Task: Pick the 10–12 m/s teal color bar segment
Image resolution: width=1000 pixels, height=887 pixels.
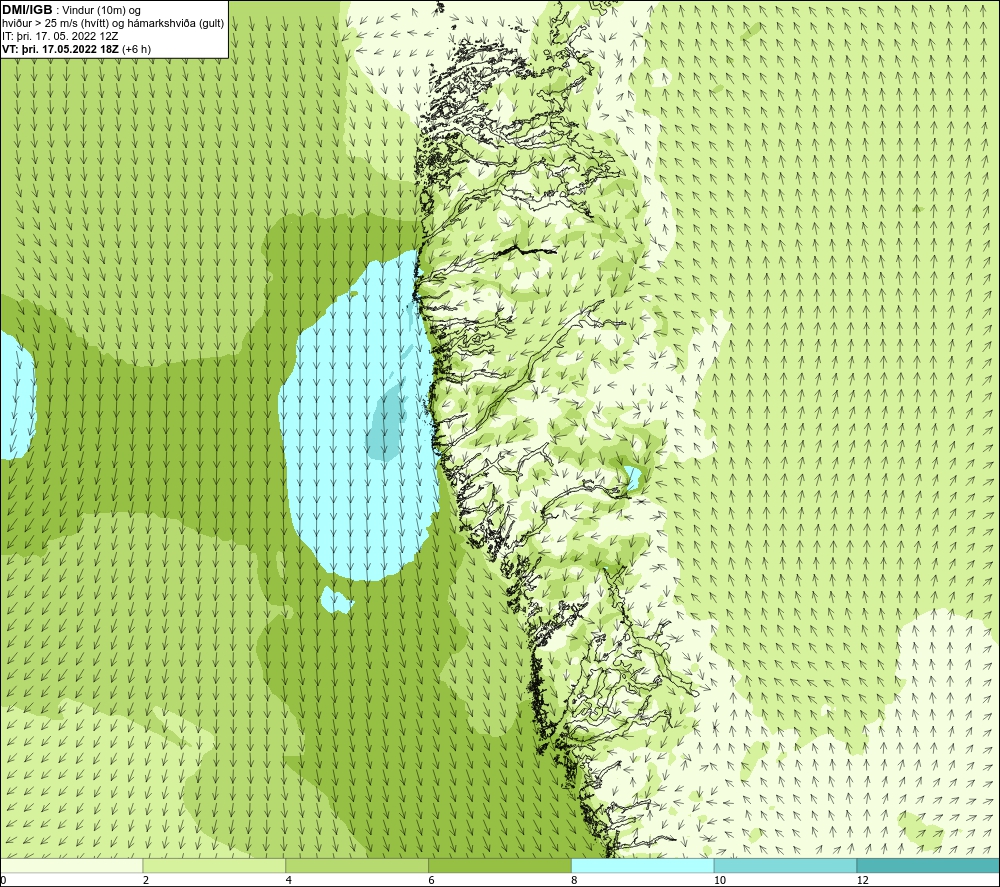Action: [786, 865]
